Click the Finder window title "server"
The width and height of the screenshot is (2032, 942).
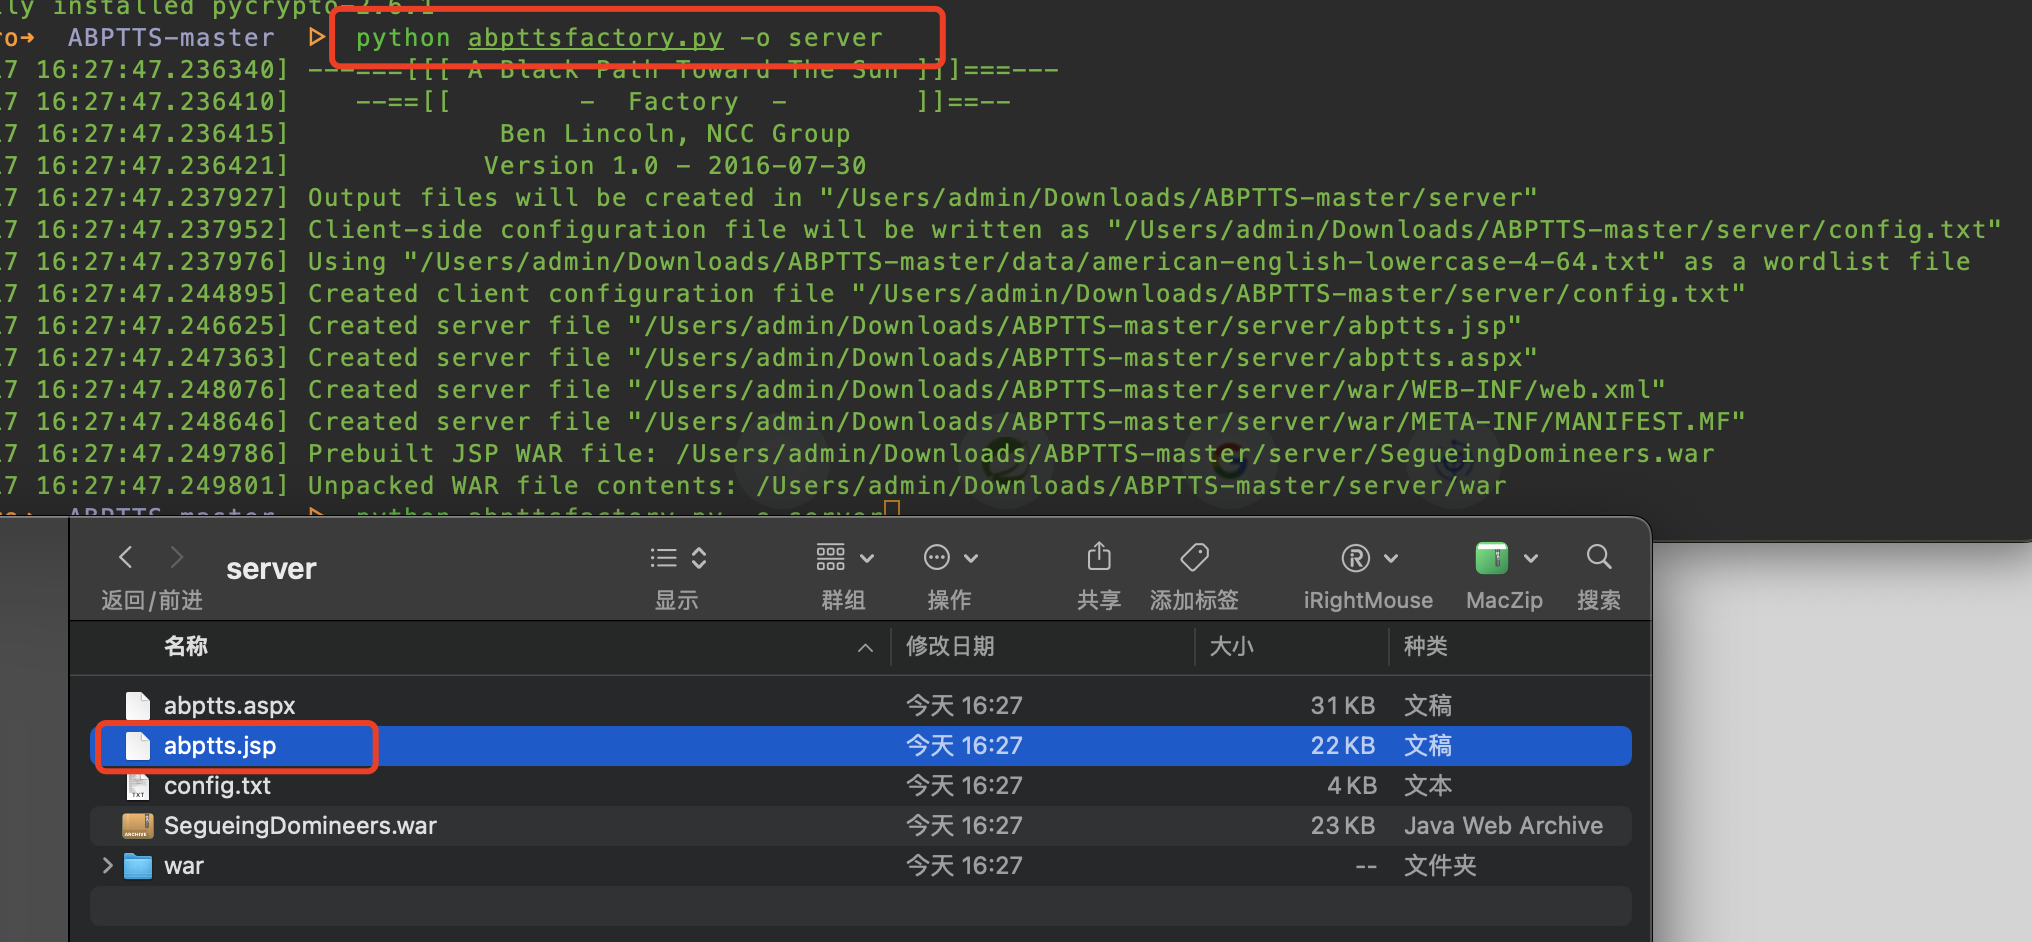pos(271,569)
